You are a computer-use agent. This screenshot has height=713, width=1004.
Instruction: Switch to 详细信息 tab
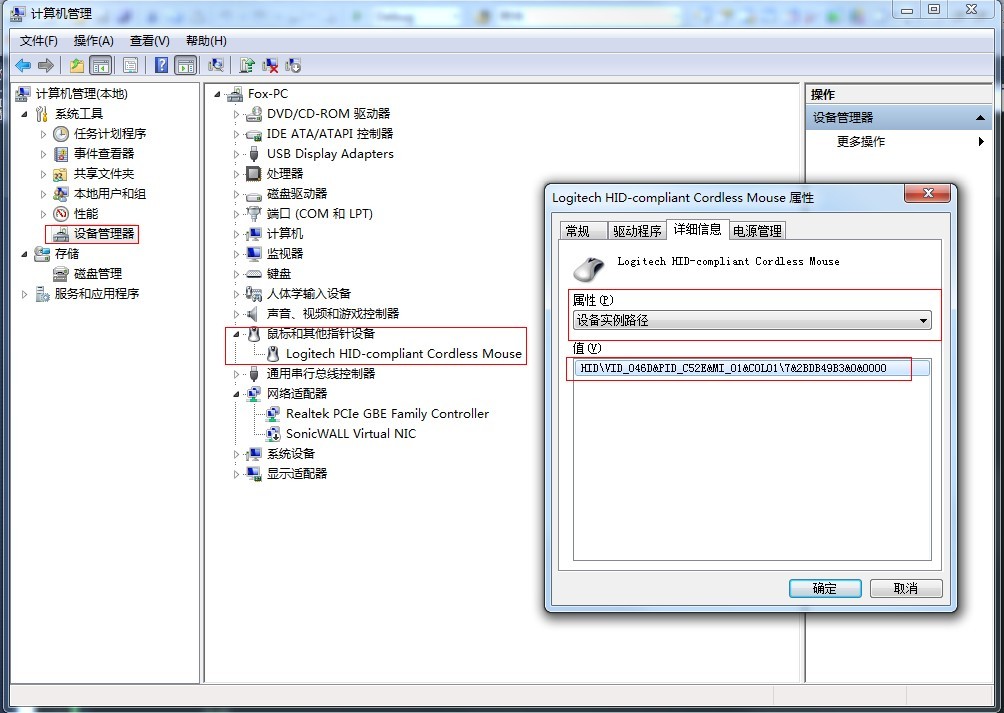pos(697,229)
